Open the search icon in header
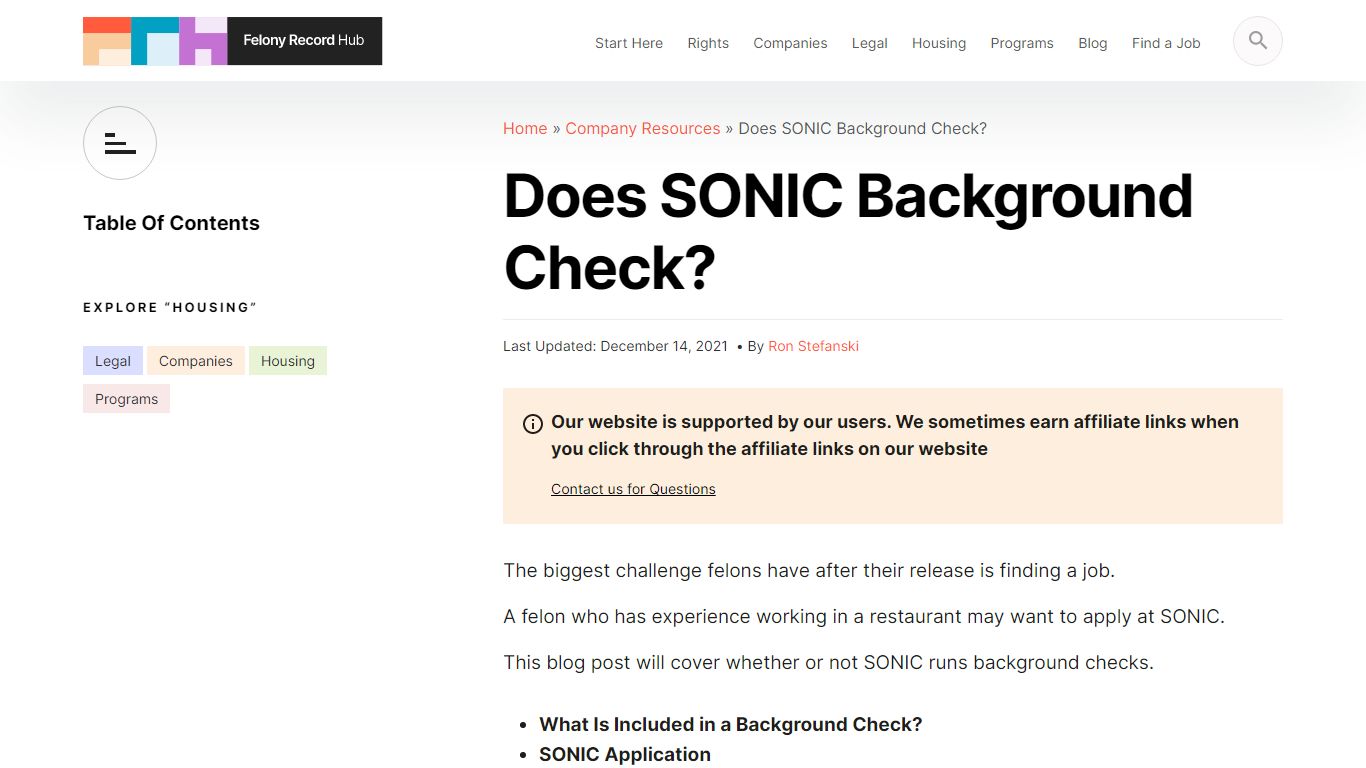This screenshot has width=1366, height=768. click(x=1258, y=41)
